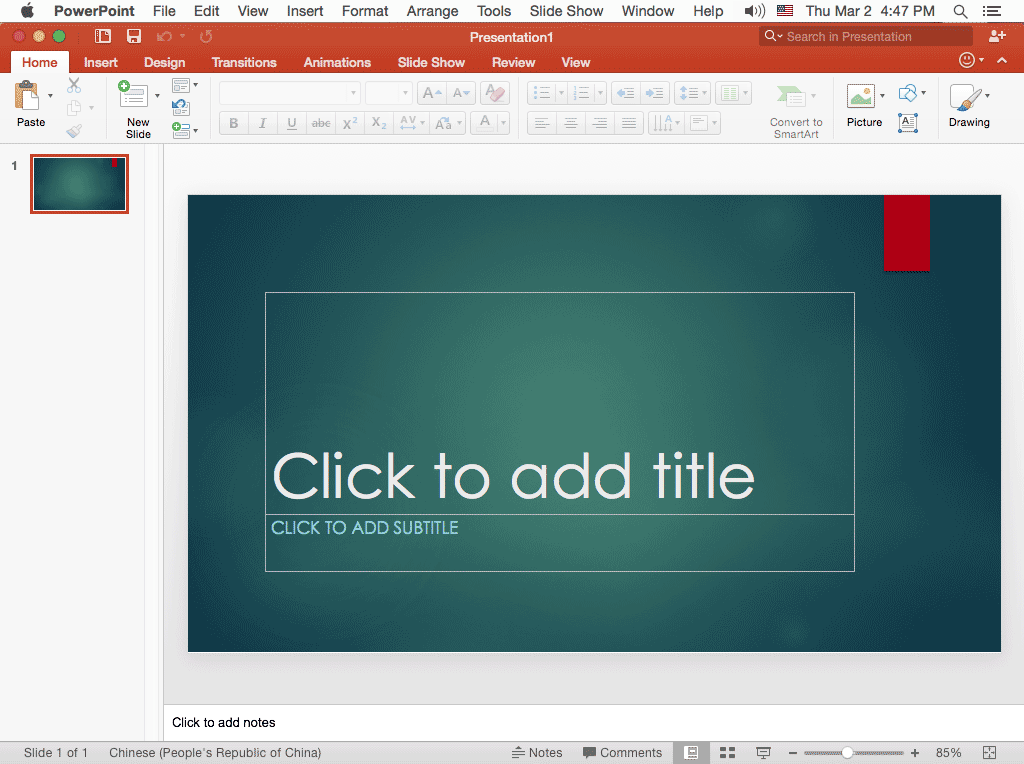Screen dimensions: 1024x764
Task: Click the Save floppy disk icon
Action: coord(134,37)
